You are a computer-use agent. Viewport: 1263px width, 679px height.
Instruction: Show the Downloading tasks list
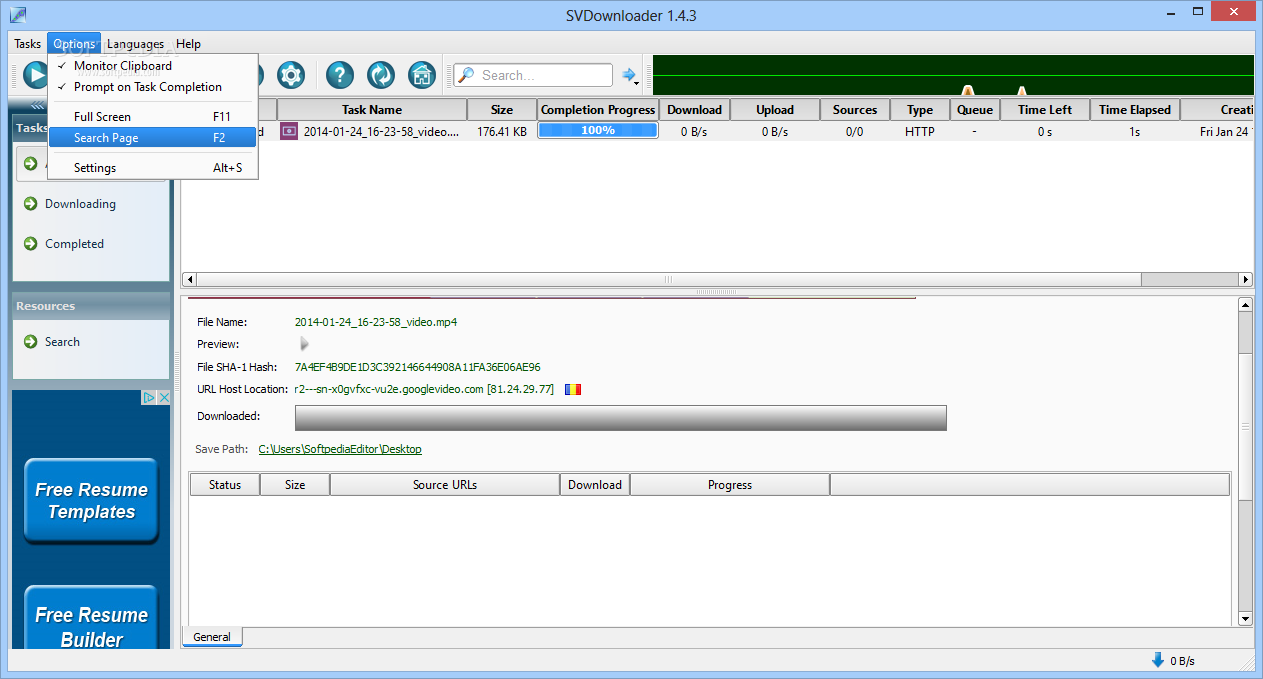tap(80, 204)
